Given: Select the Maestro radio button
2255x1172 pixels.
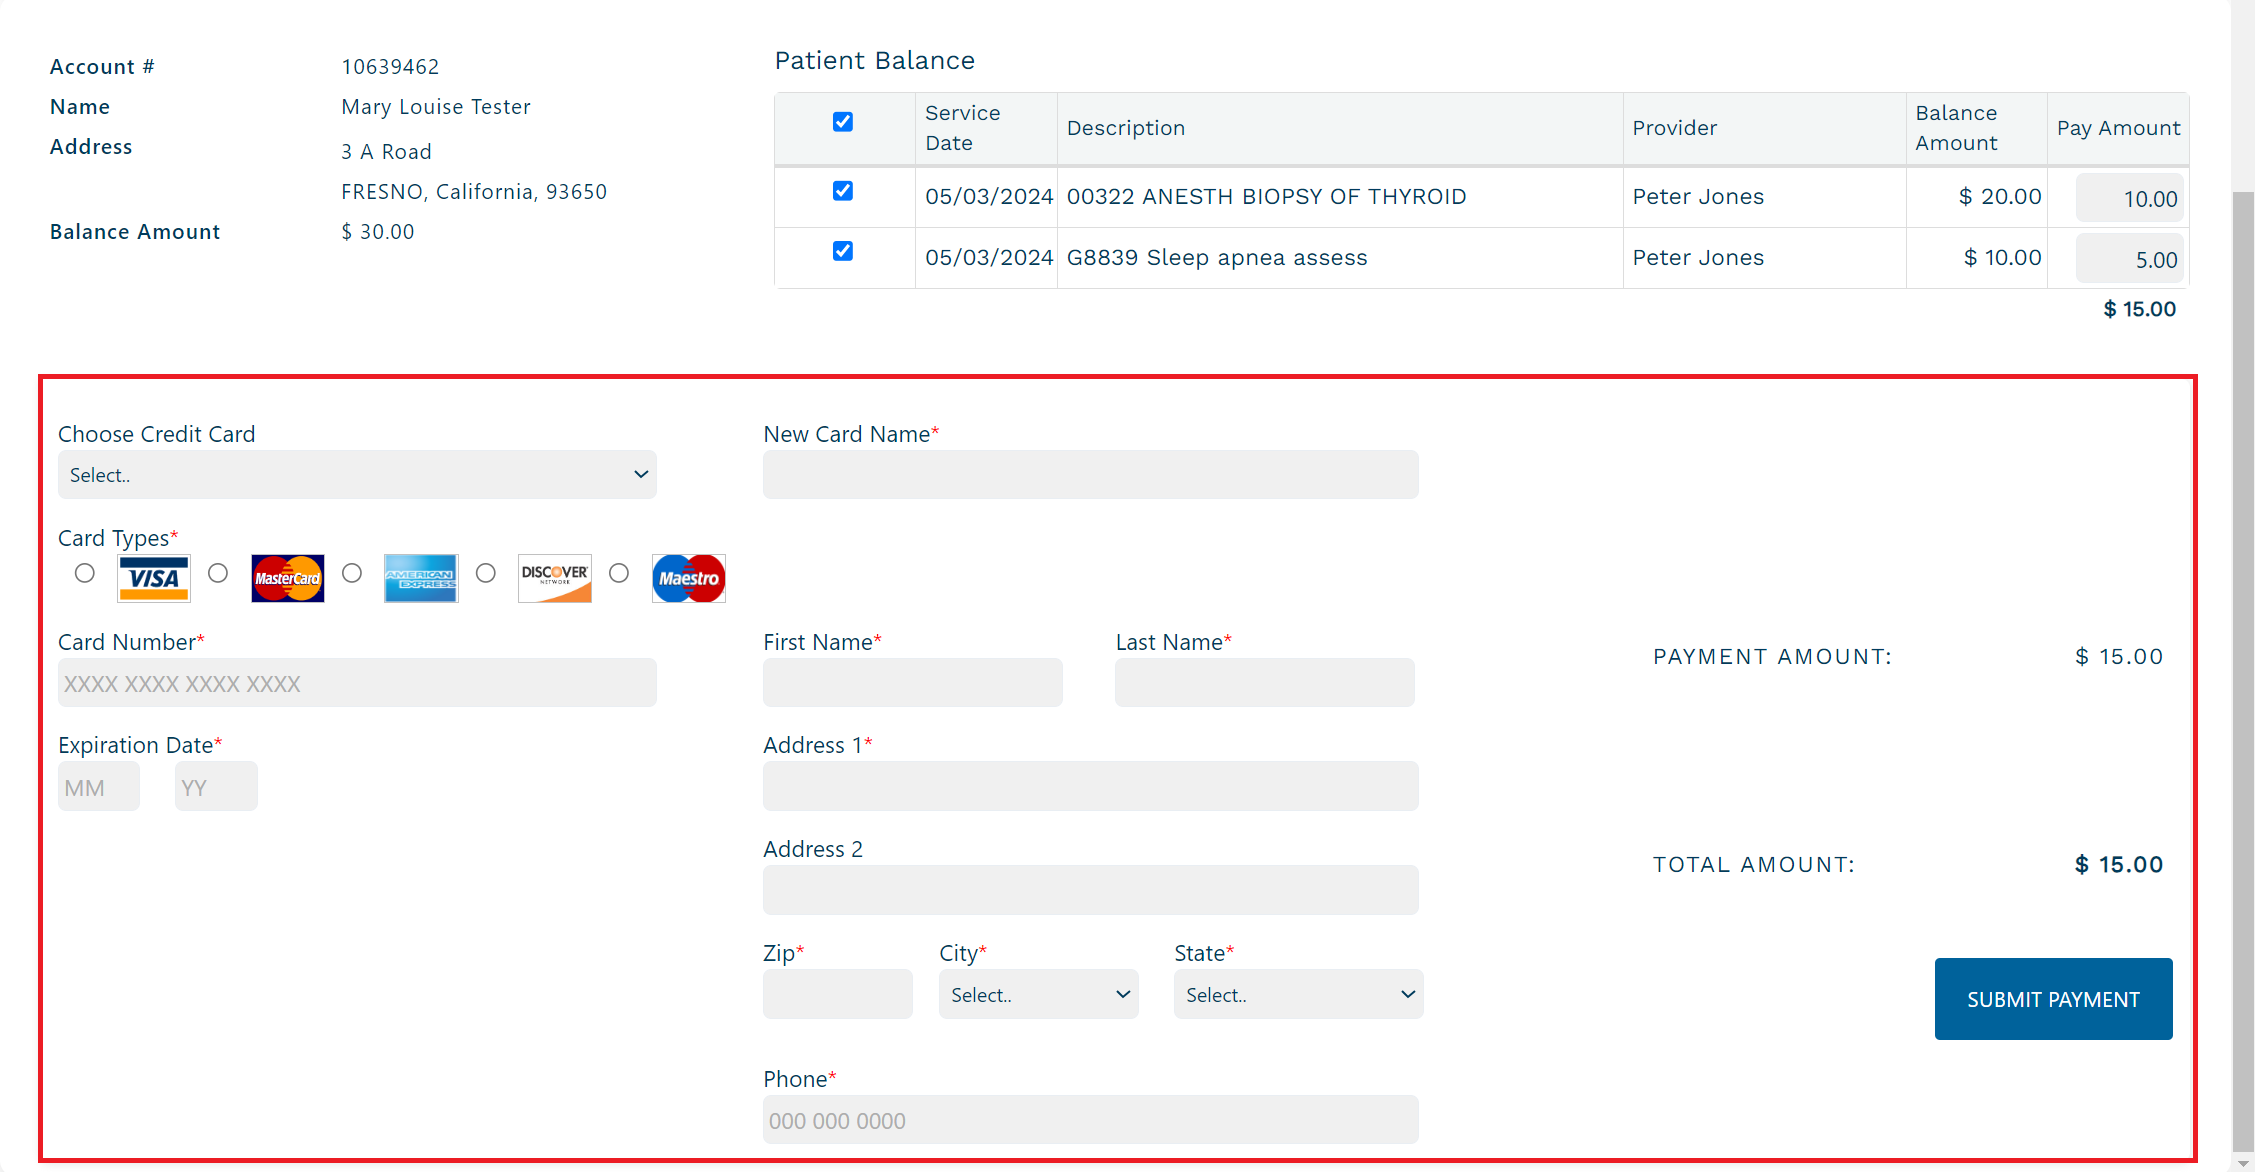Looking at the screenshot, I should 619,573.
